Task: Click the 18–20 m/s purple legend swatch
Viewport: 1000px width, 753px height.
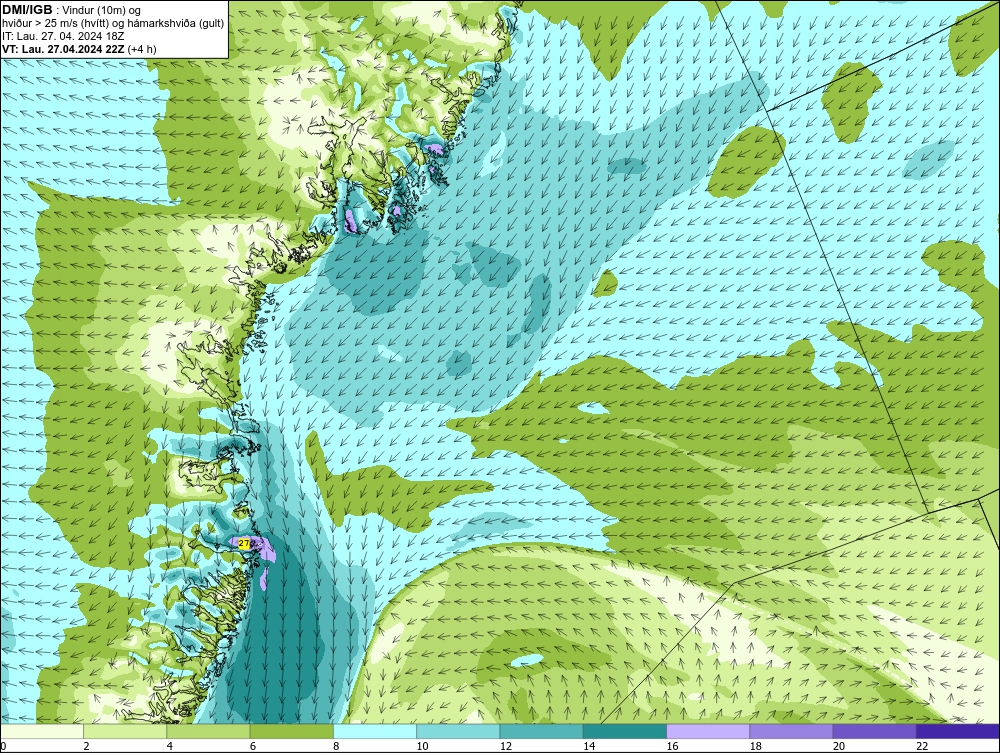Action: 791,731
